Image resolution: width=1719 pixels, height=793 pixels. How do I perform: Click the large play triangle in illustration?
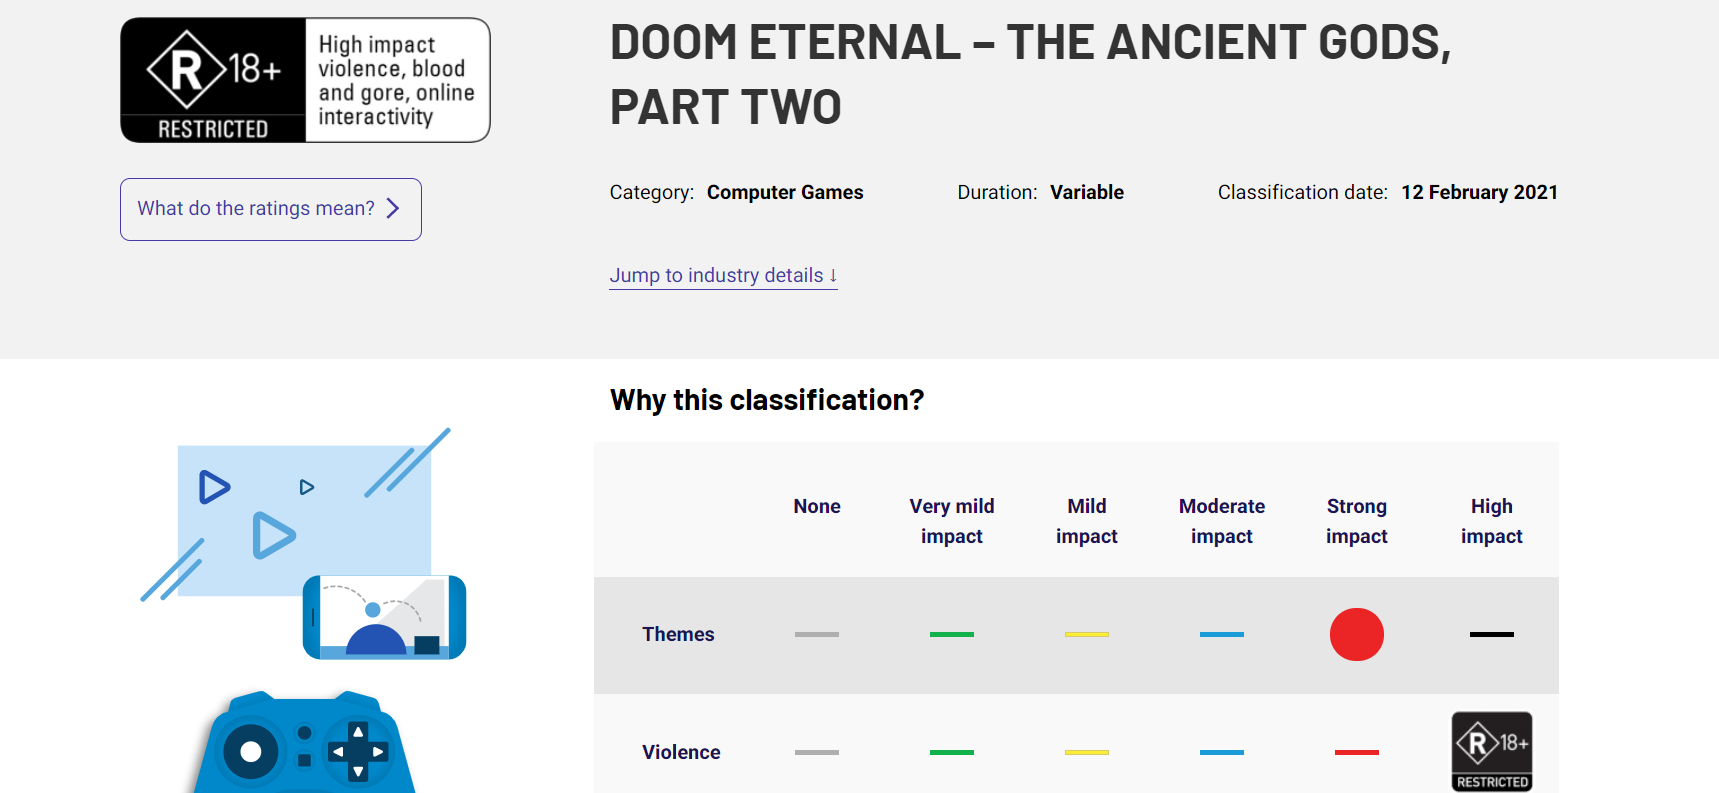coord(272,535)
